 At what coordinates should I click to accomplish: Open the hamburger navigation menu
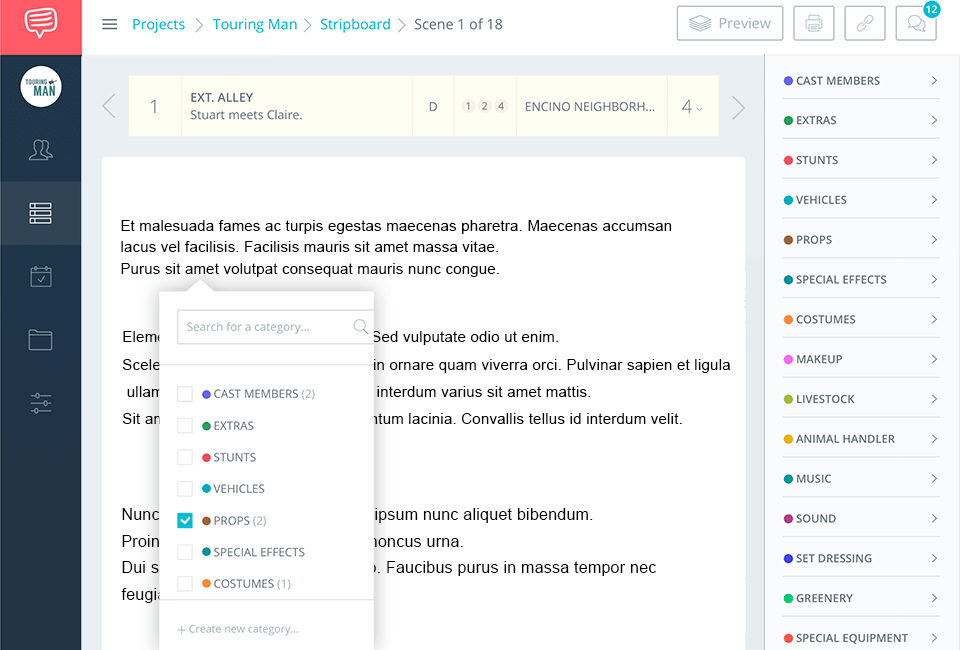point(109,23)
